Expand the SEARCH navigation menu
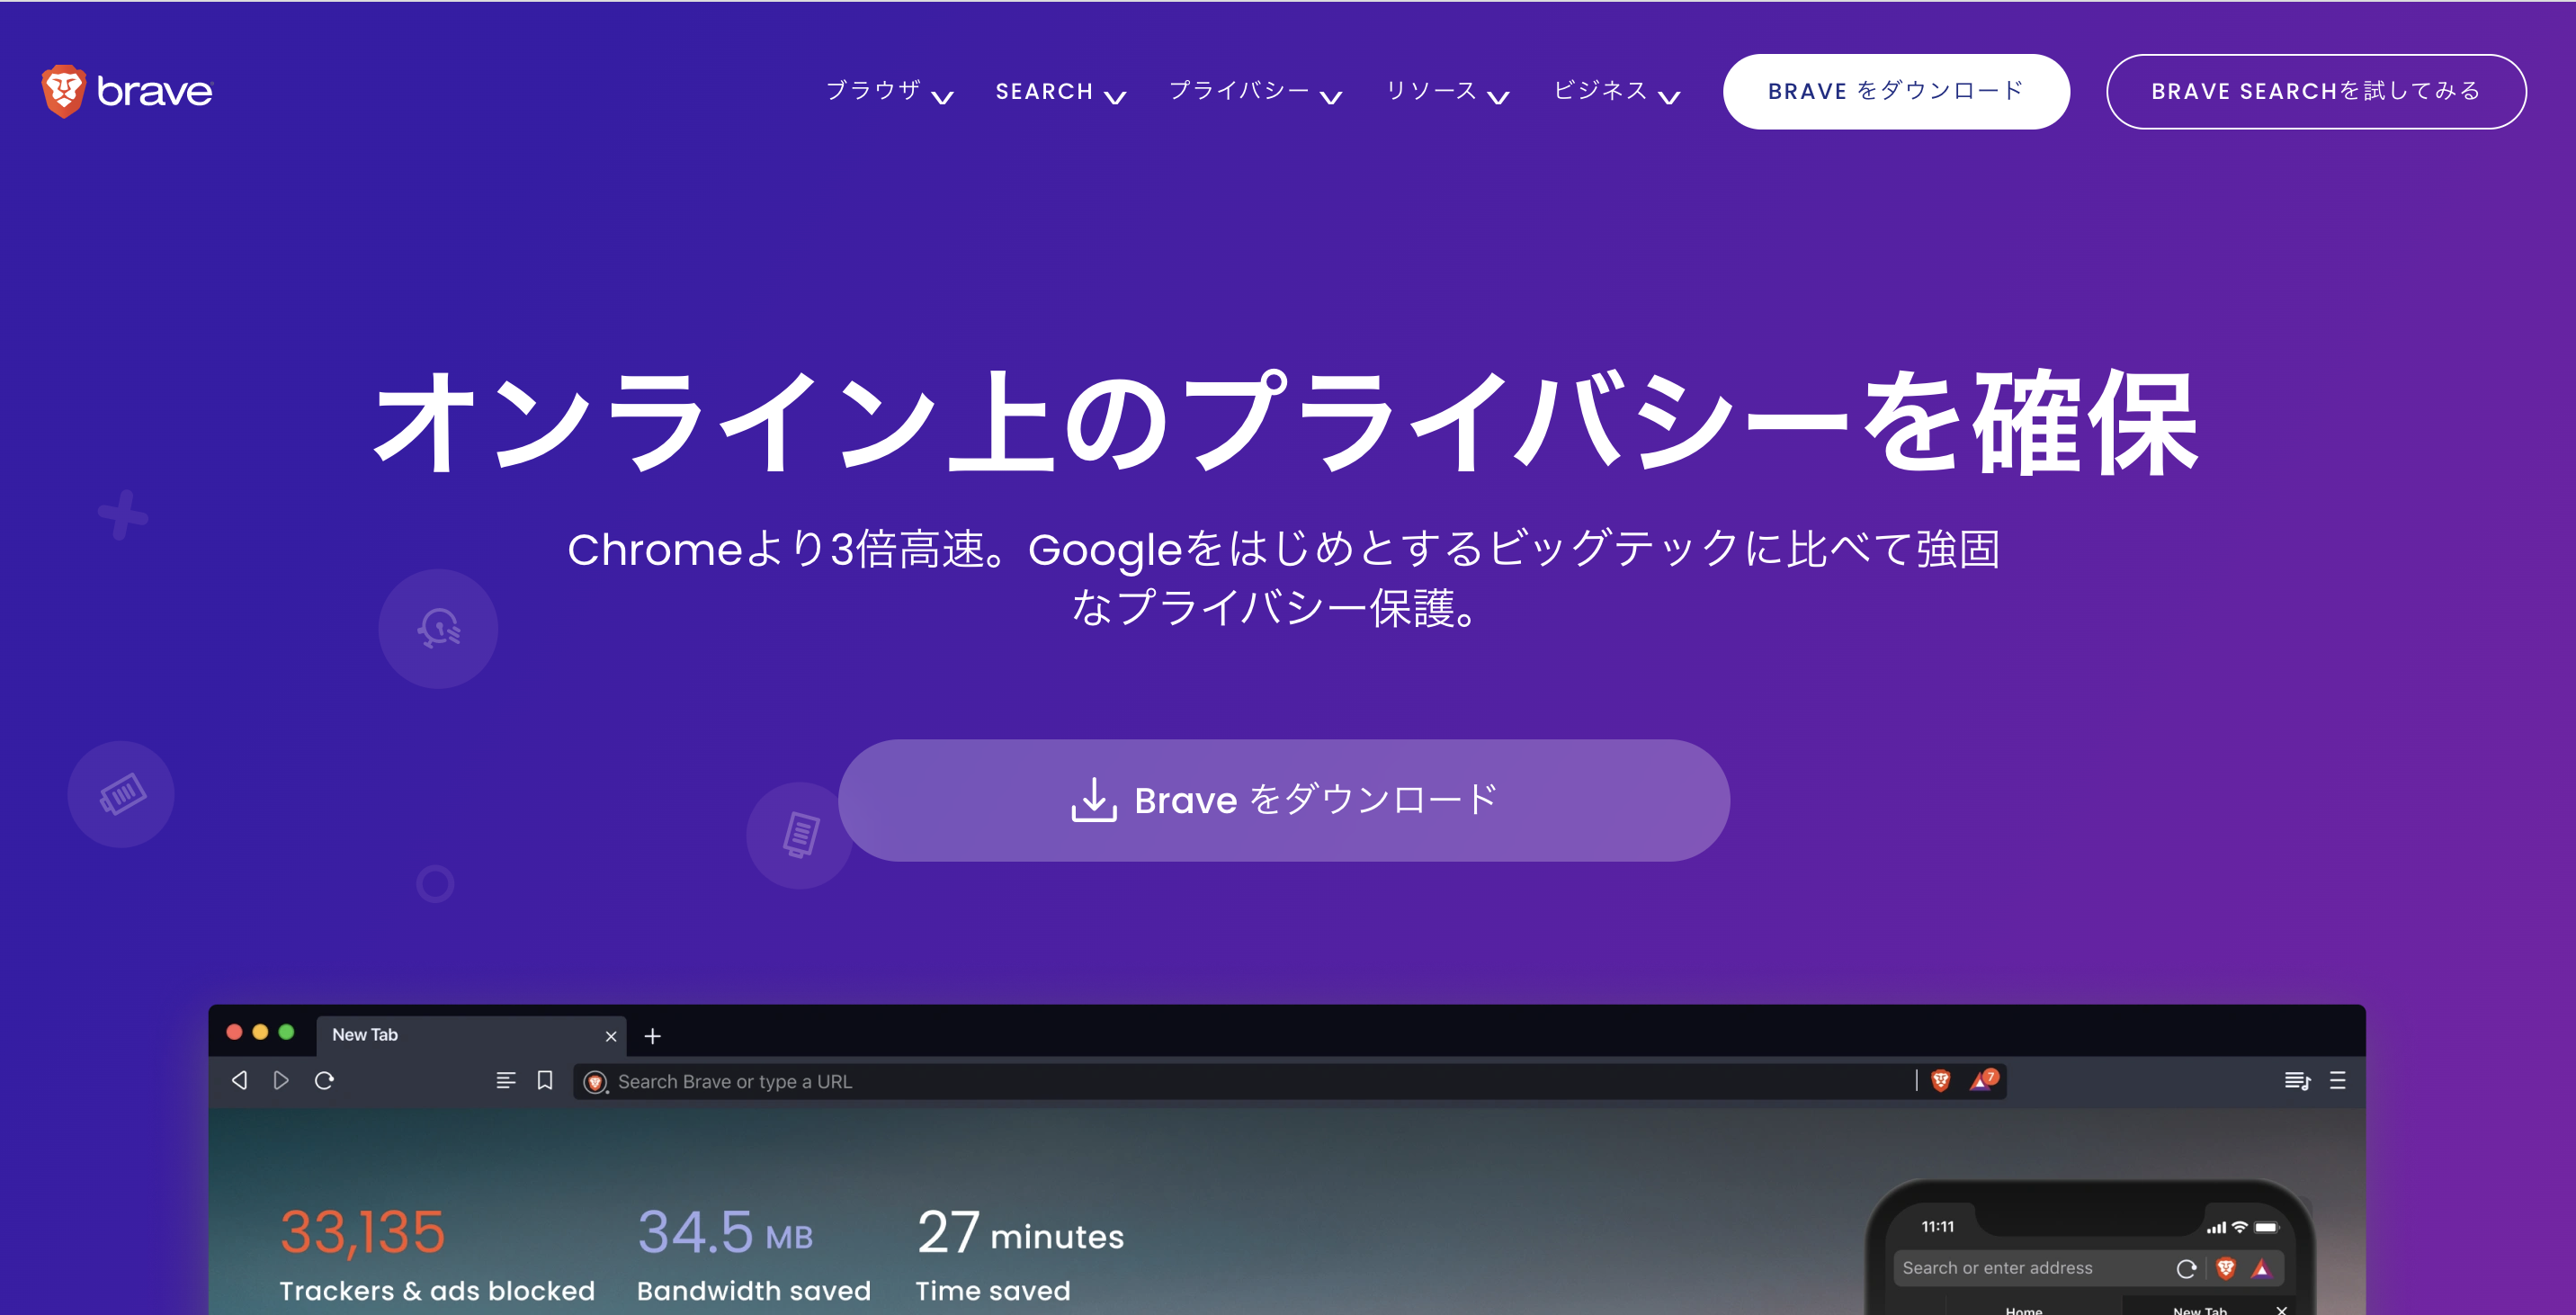 [x=1060, y=91]
